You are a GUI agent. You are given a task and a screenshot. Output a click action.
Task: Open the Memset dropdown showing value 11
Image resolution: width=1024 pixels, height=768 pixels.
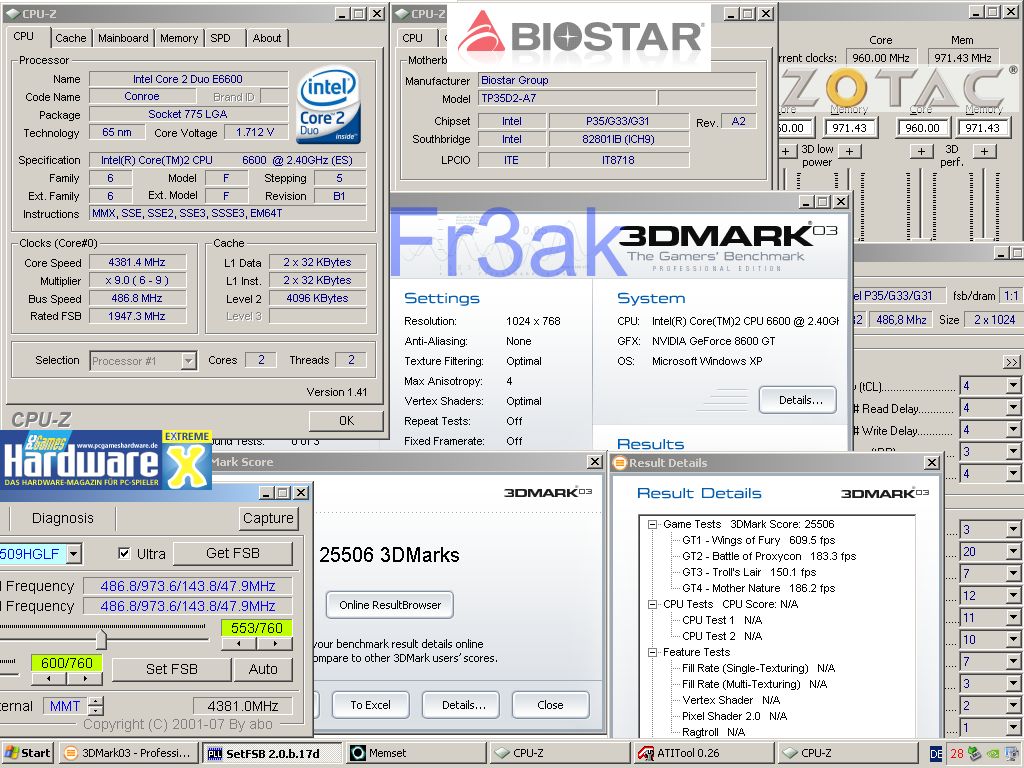click(1013, 618)
